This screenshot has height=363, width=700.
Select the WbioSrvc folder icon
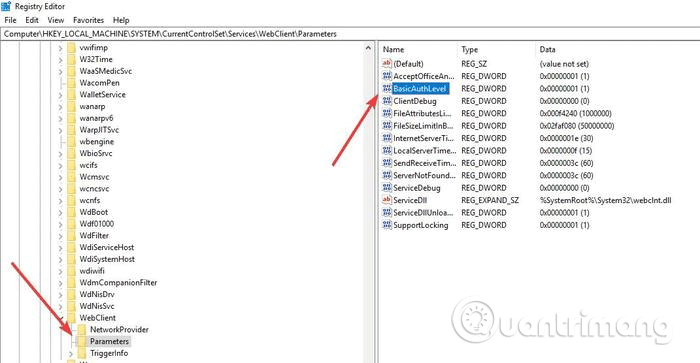click(71, 153)
